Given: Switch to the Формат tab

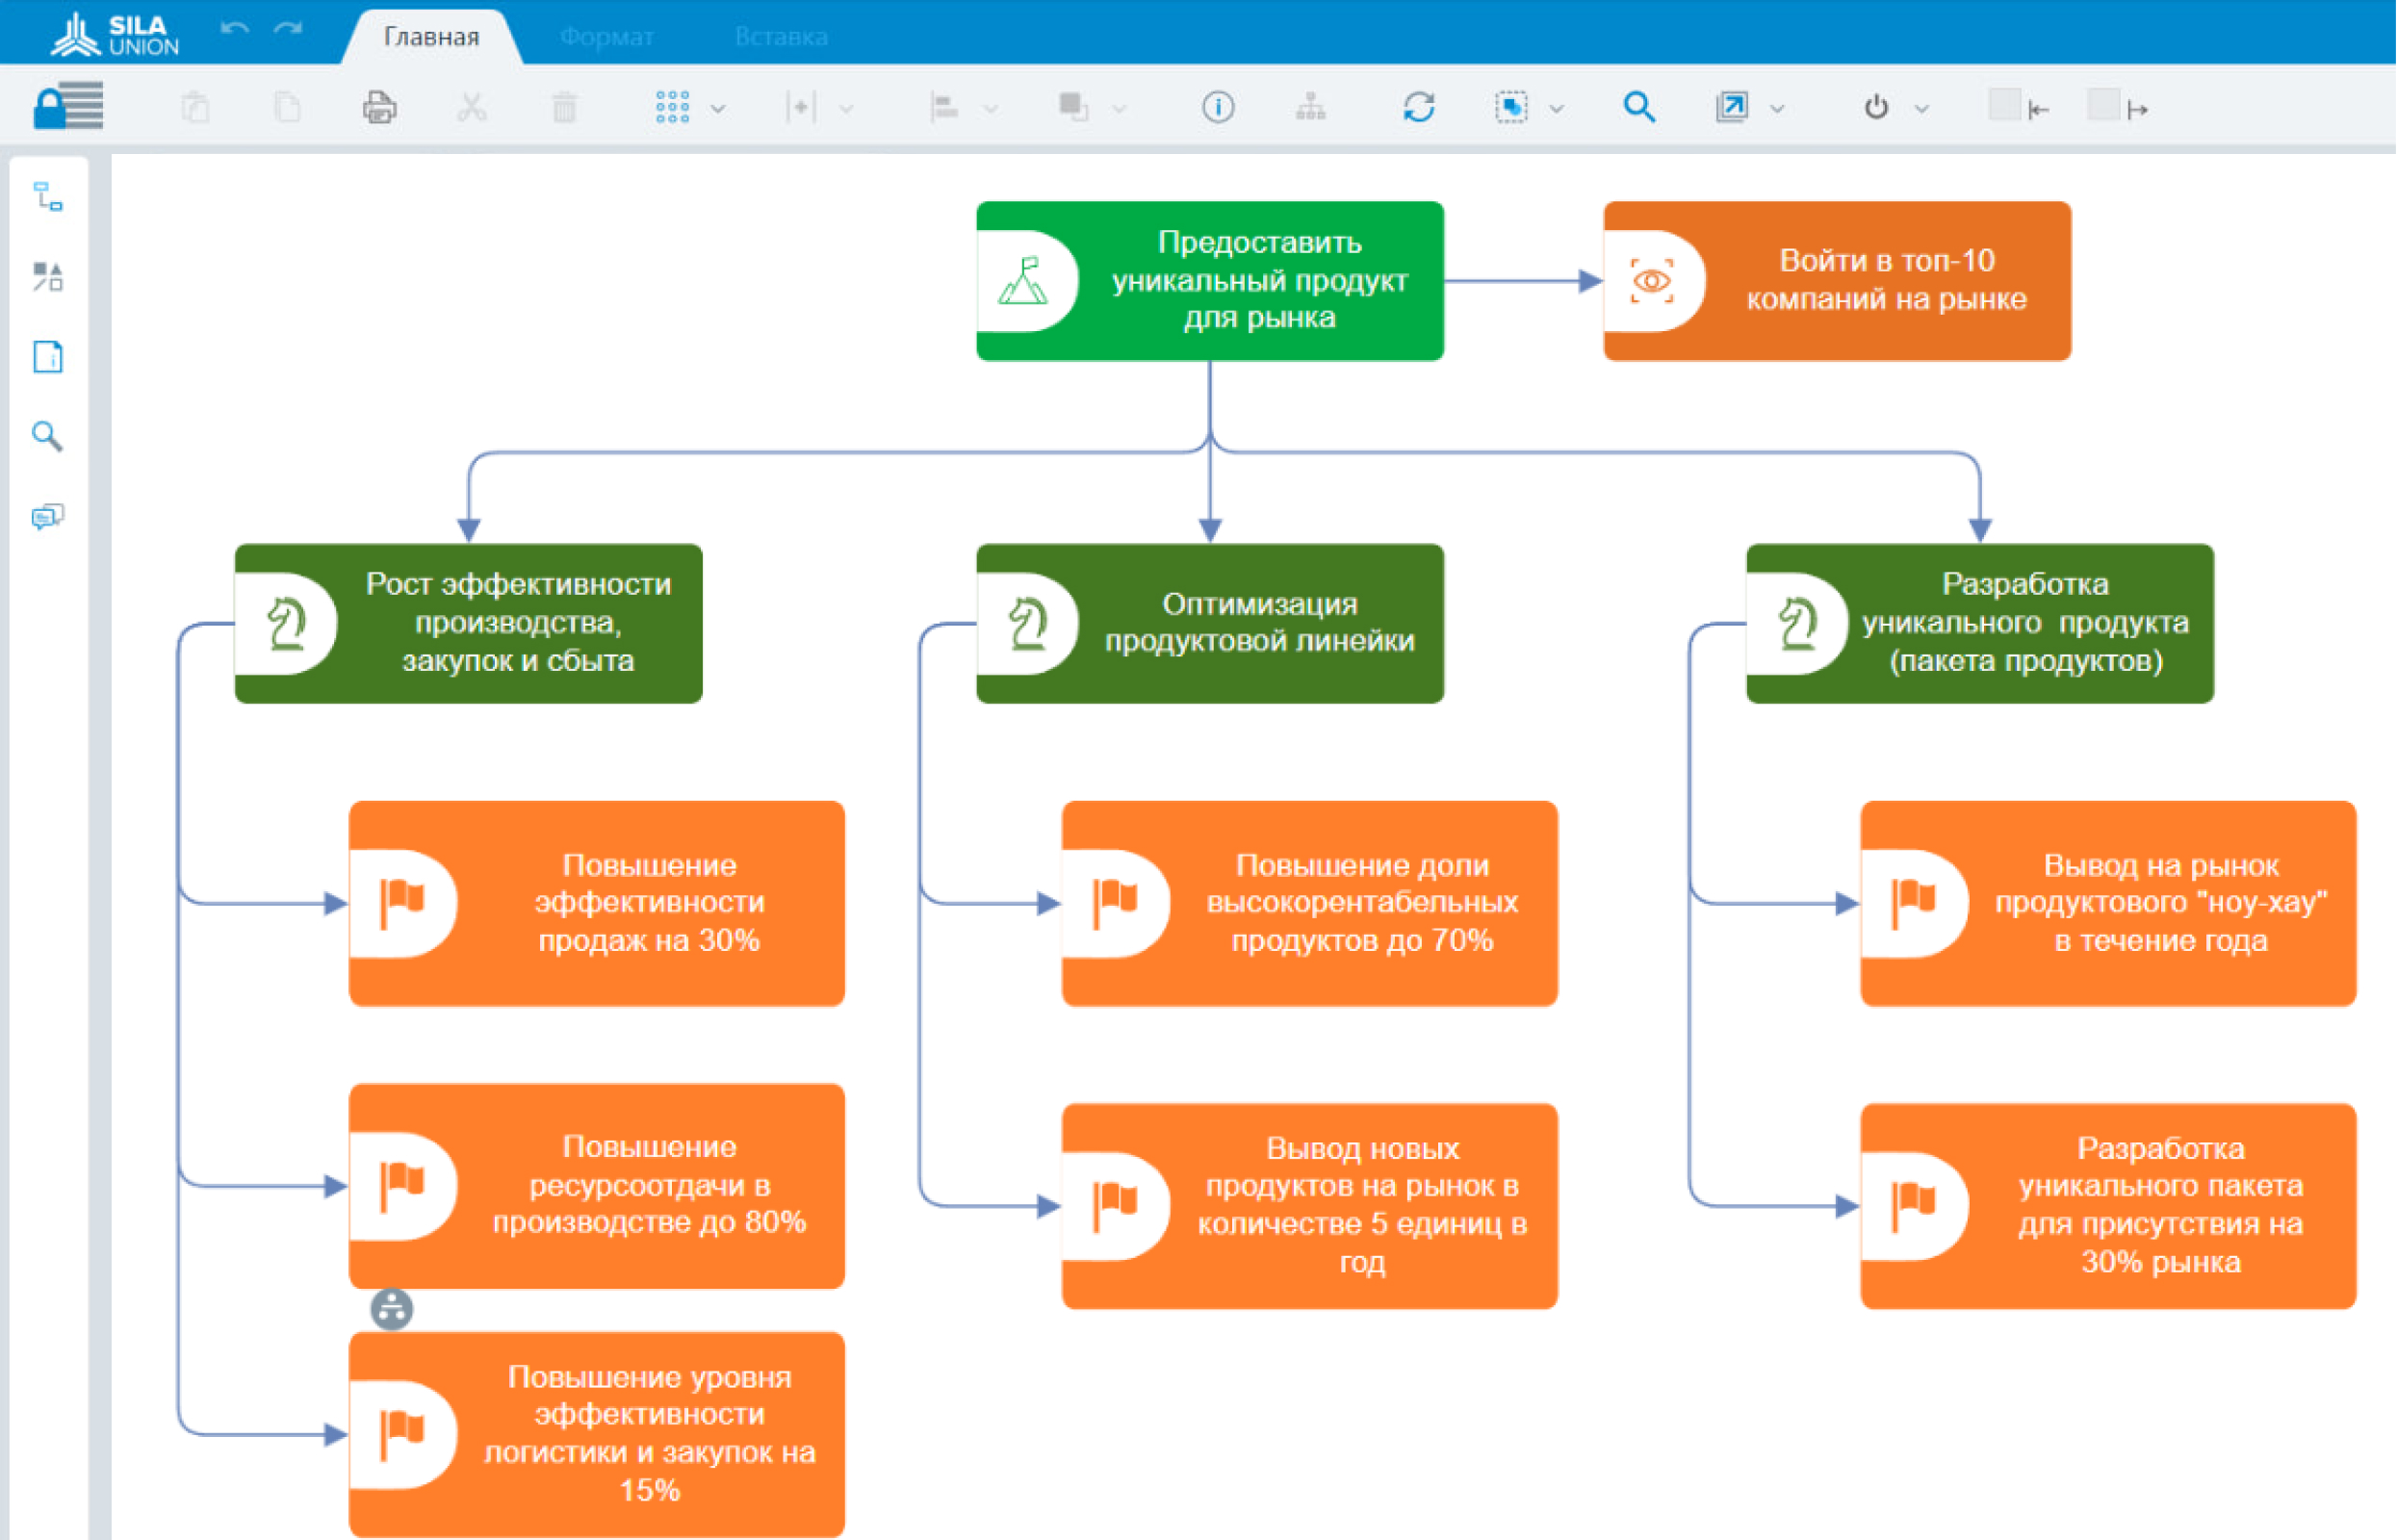Looking at the screenshot, I should click(606, 37).
